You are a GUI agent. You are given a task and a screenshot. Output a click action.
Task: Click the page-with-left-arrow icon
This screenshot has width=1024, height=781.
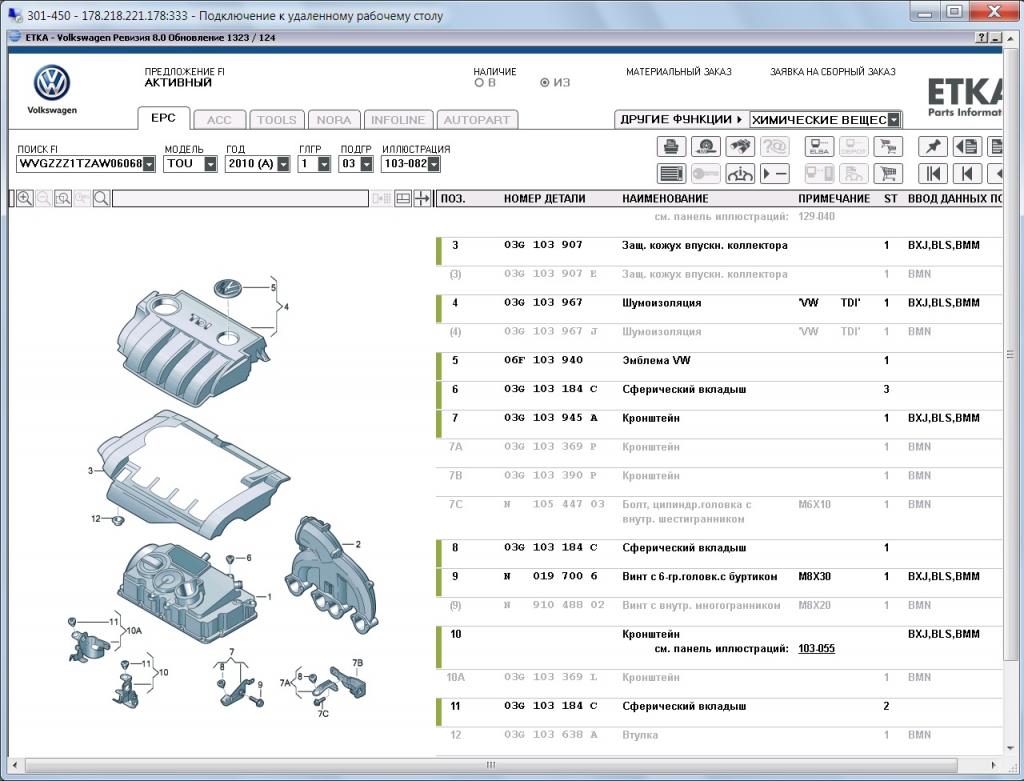point(967,146)
